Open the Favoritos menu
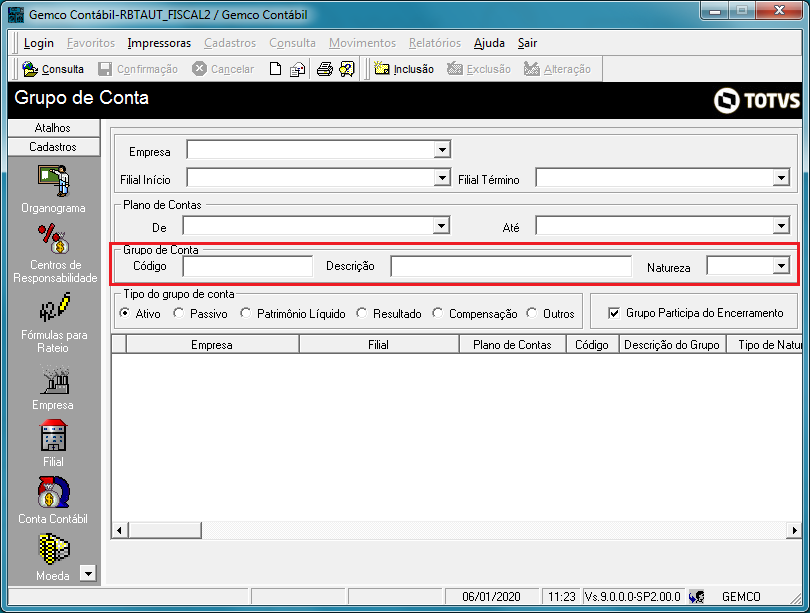Viewport: 810px width, 613px height. click(x=91, y=43)
